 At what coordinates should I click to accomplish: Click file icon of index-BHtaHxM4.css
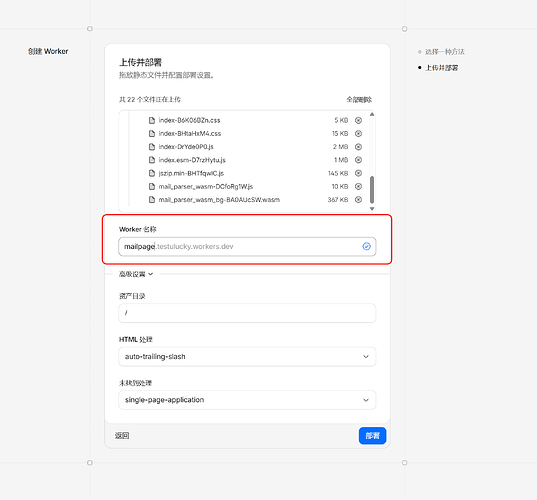(x=152, y=134)
